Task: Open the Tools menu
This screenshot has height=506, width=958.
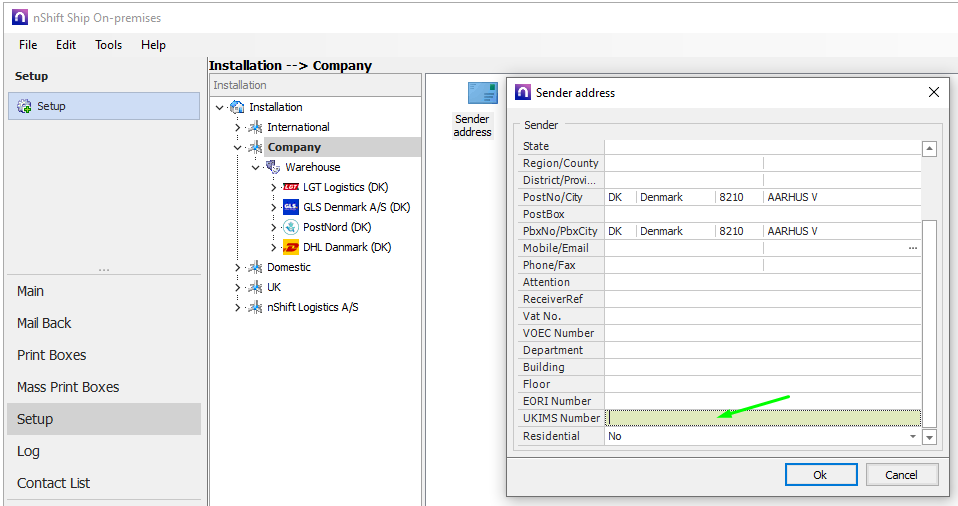Action: 109,45
